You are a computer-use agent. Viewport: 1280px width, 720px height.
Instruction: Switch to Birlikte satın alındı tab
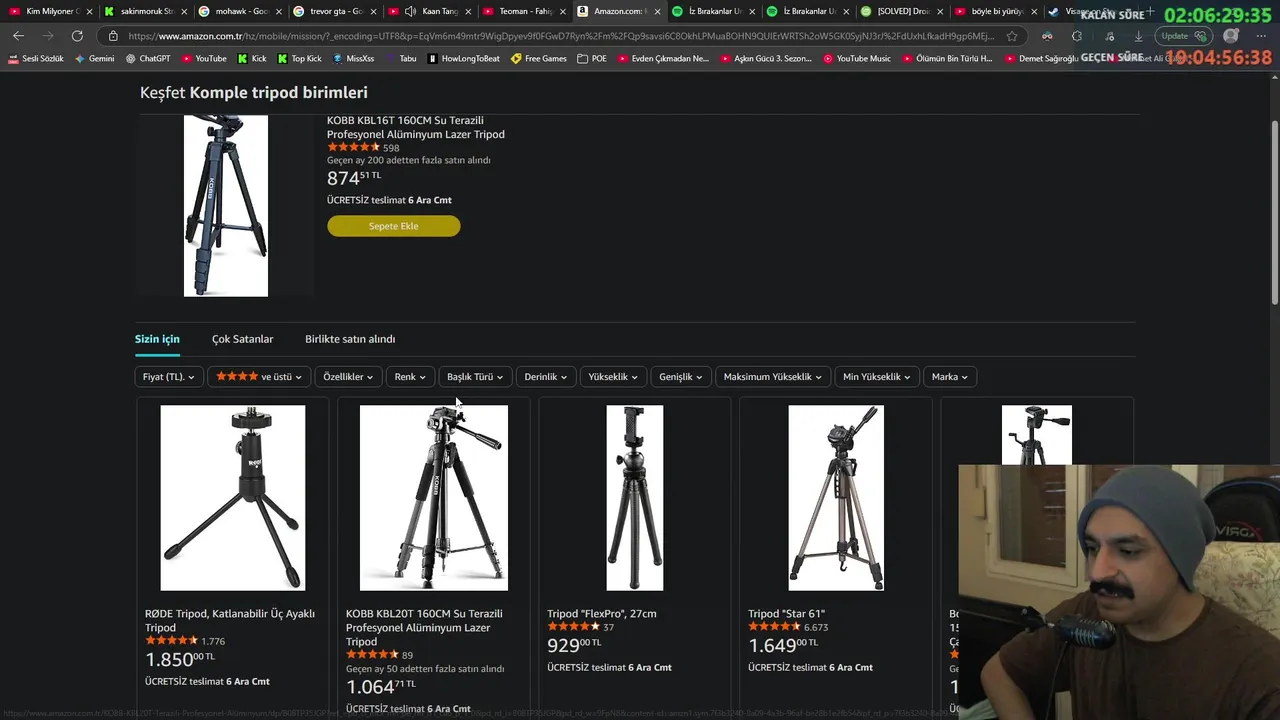click(x=350, y=339)
